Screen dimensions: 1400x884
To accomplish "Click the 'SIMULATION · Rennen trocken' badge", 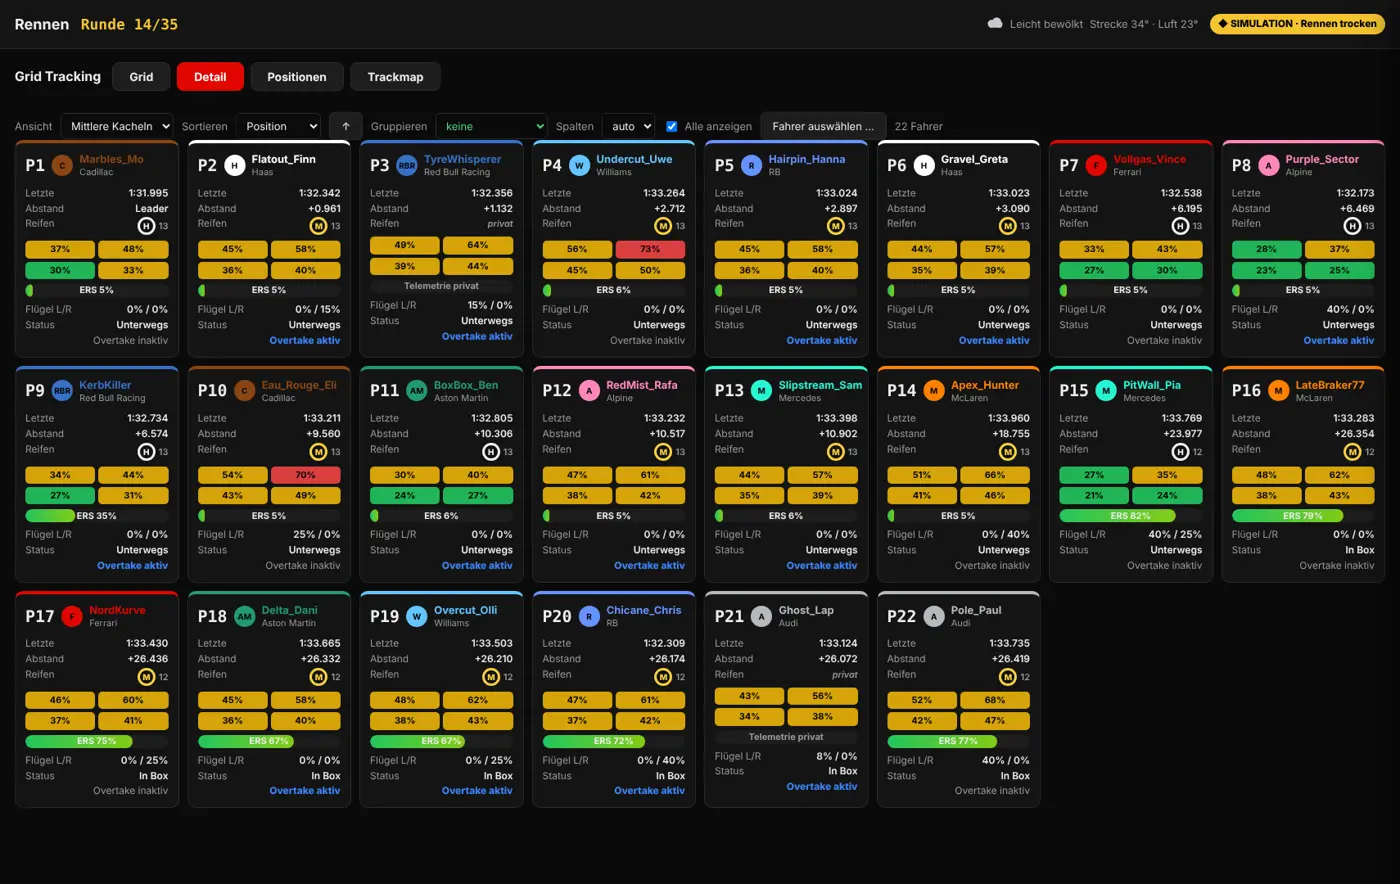I will pyautogui.click(x=1297, y=23).
